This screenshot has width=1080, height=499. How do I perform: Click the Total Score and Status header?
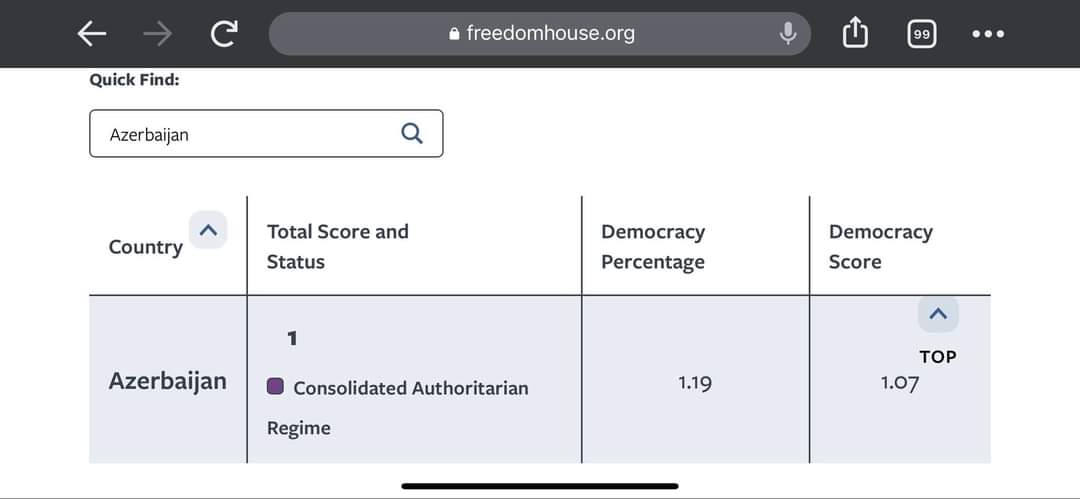click(338, 246)
